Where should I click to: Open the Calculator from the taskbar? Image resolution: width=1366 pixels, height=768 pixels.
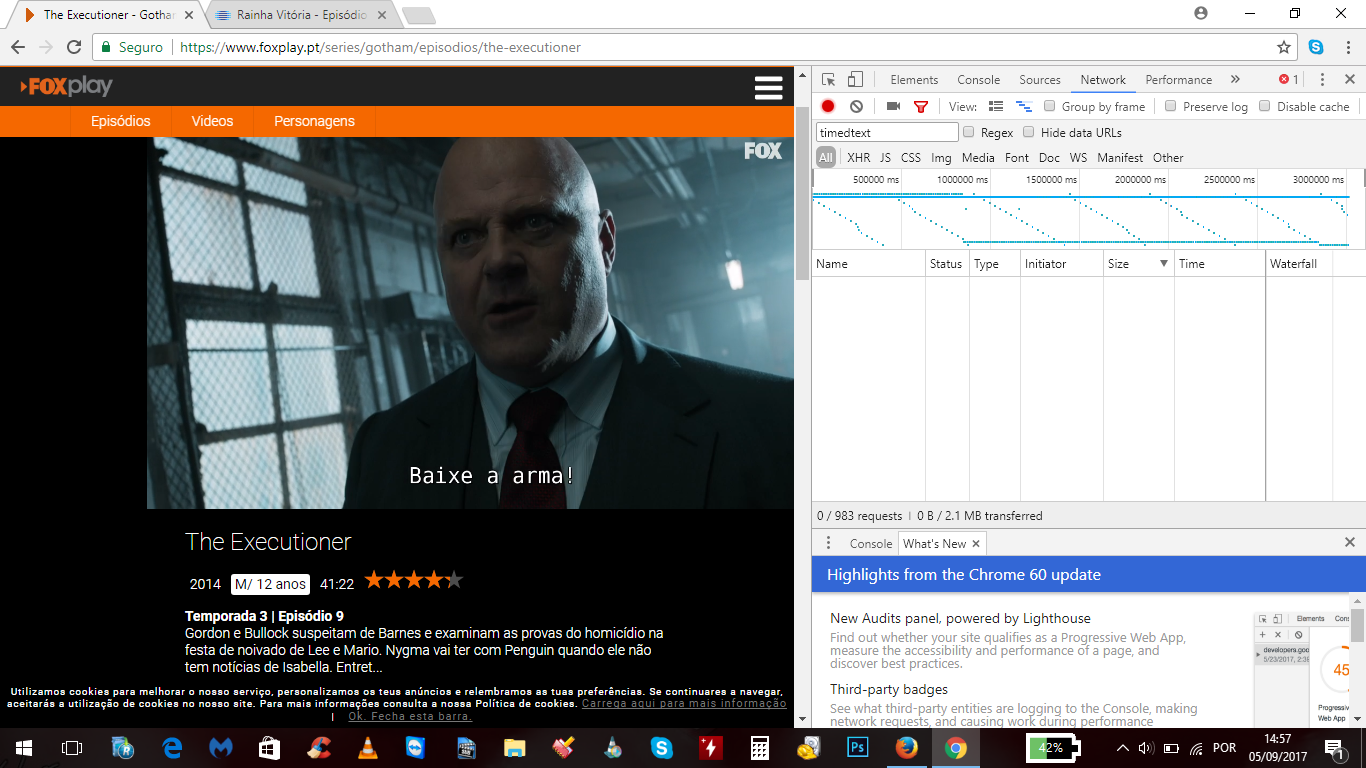pyautogui.click(x=759, y=748)
